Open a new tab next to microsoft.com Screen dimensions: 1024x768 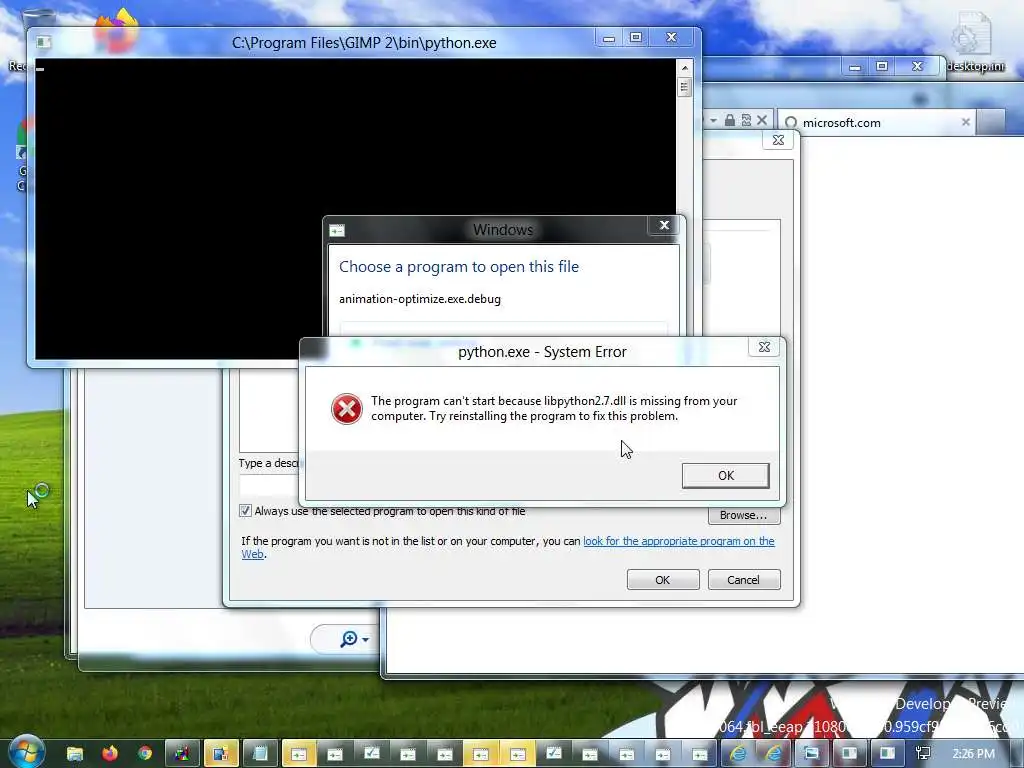point(991,122)
